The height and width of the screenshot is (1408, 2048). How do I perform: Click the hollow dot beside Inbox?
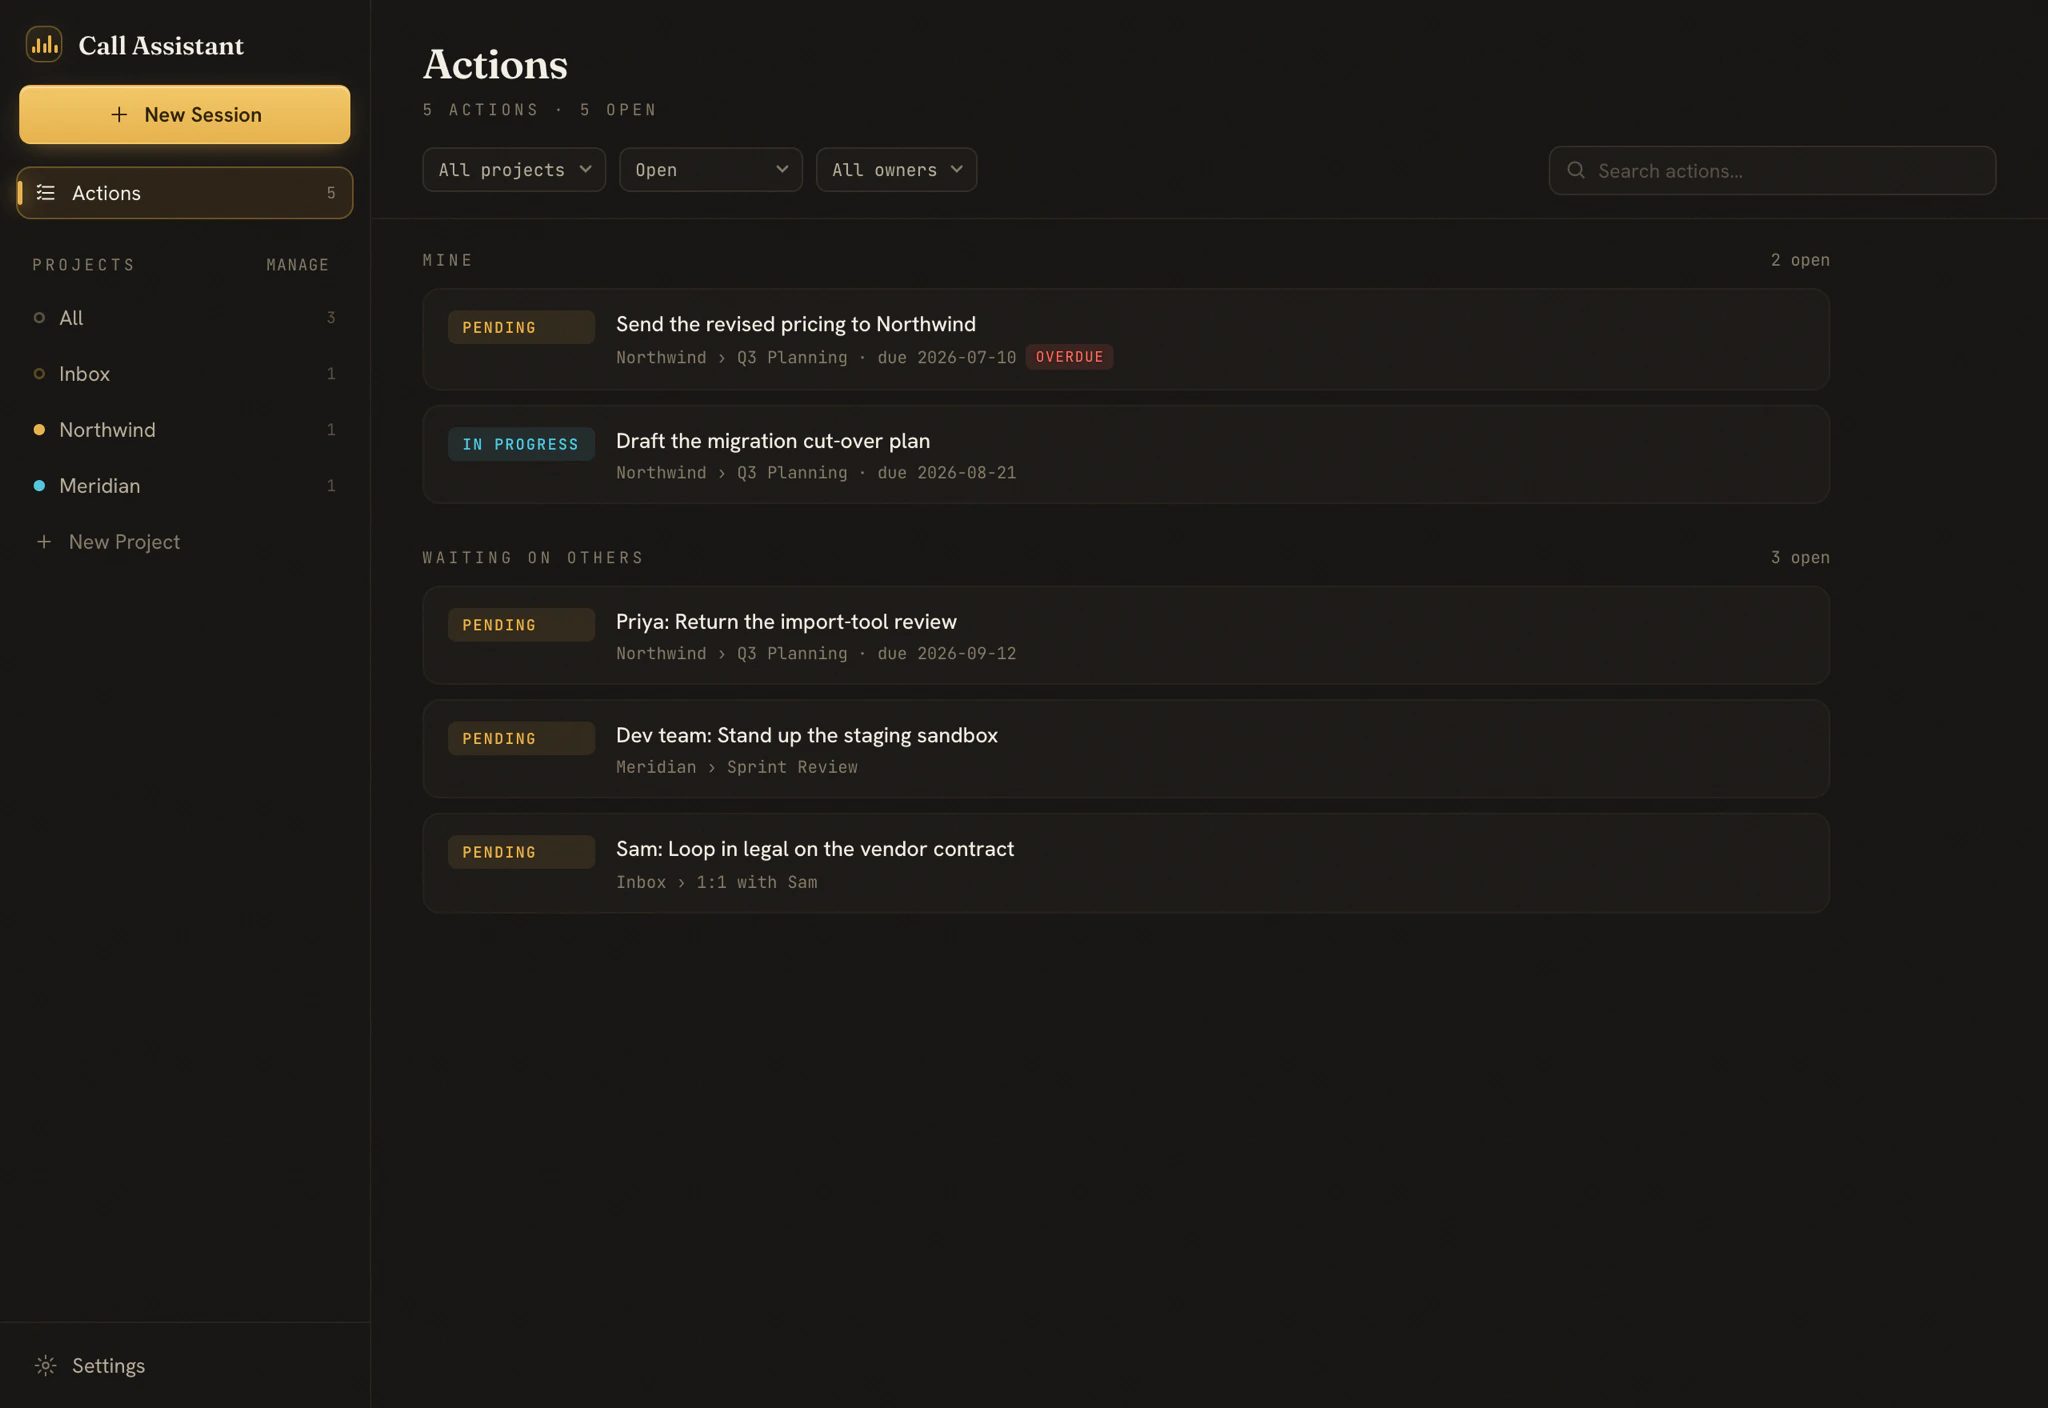pos(39,374)
